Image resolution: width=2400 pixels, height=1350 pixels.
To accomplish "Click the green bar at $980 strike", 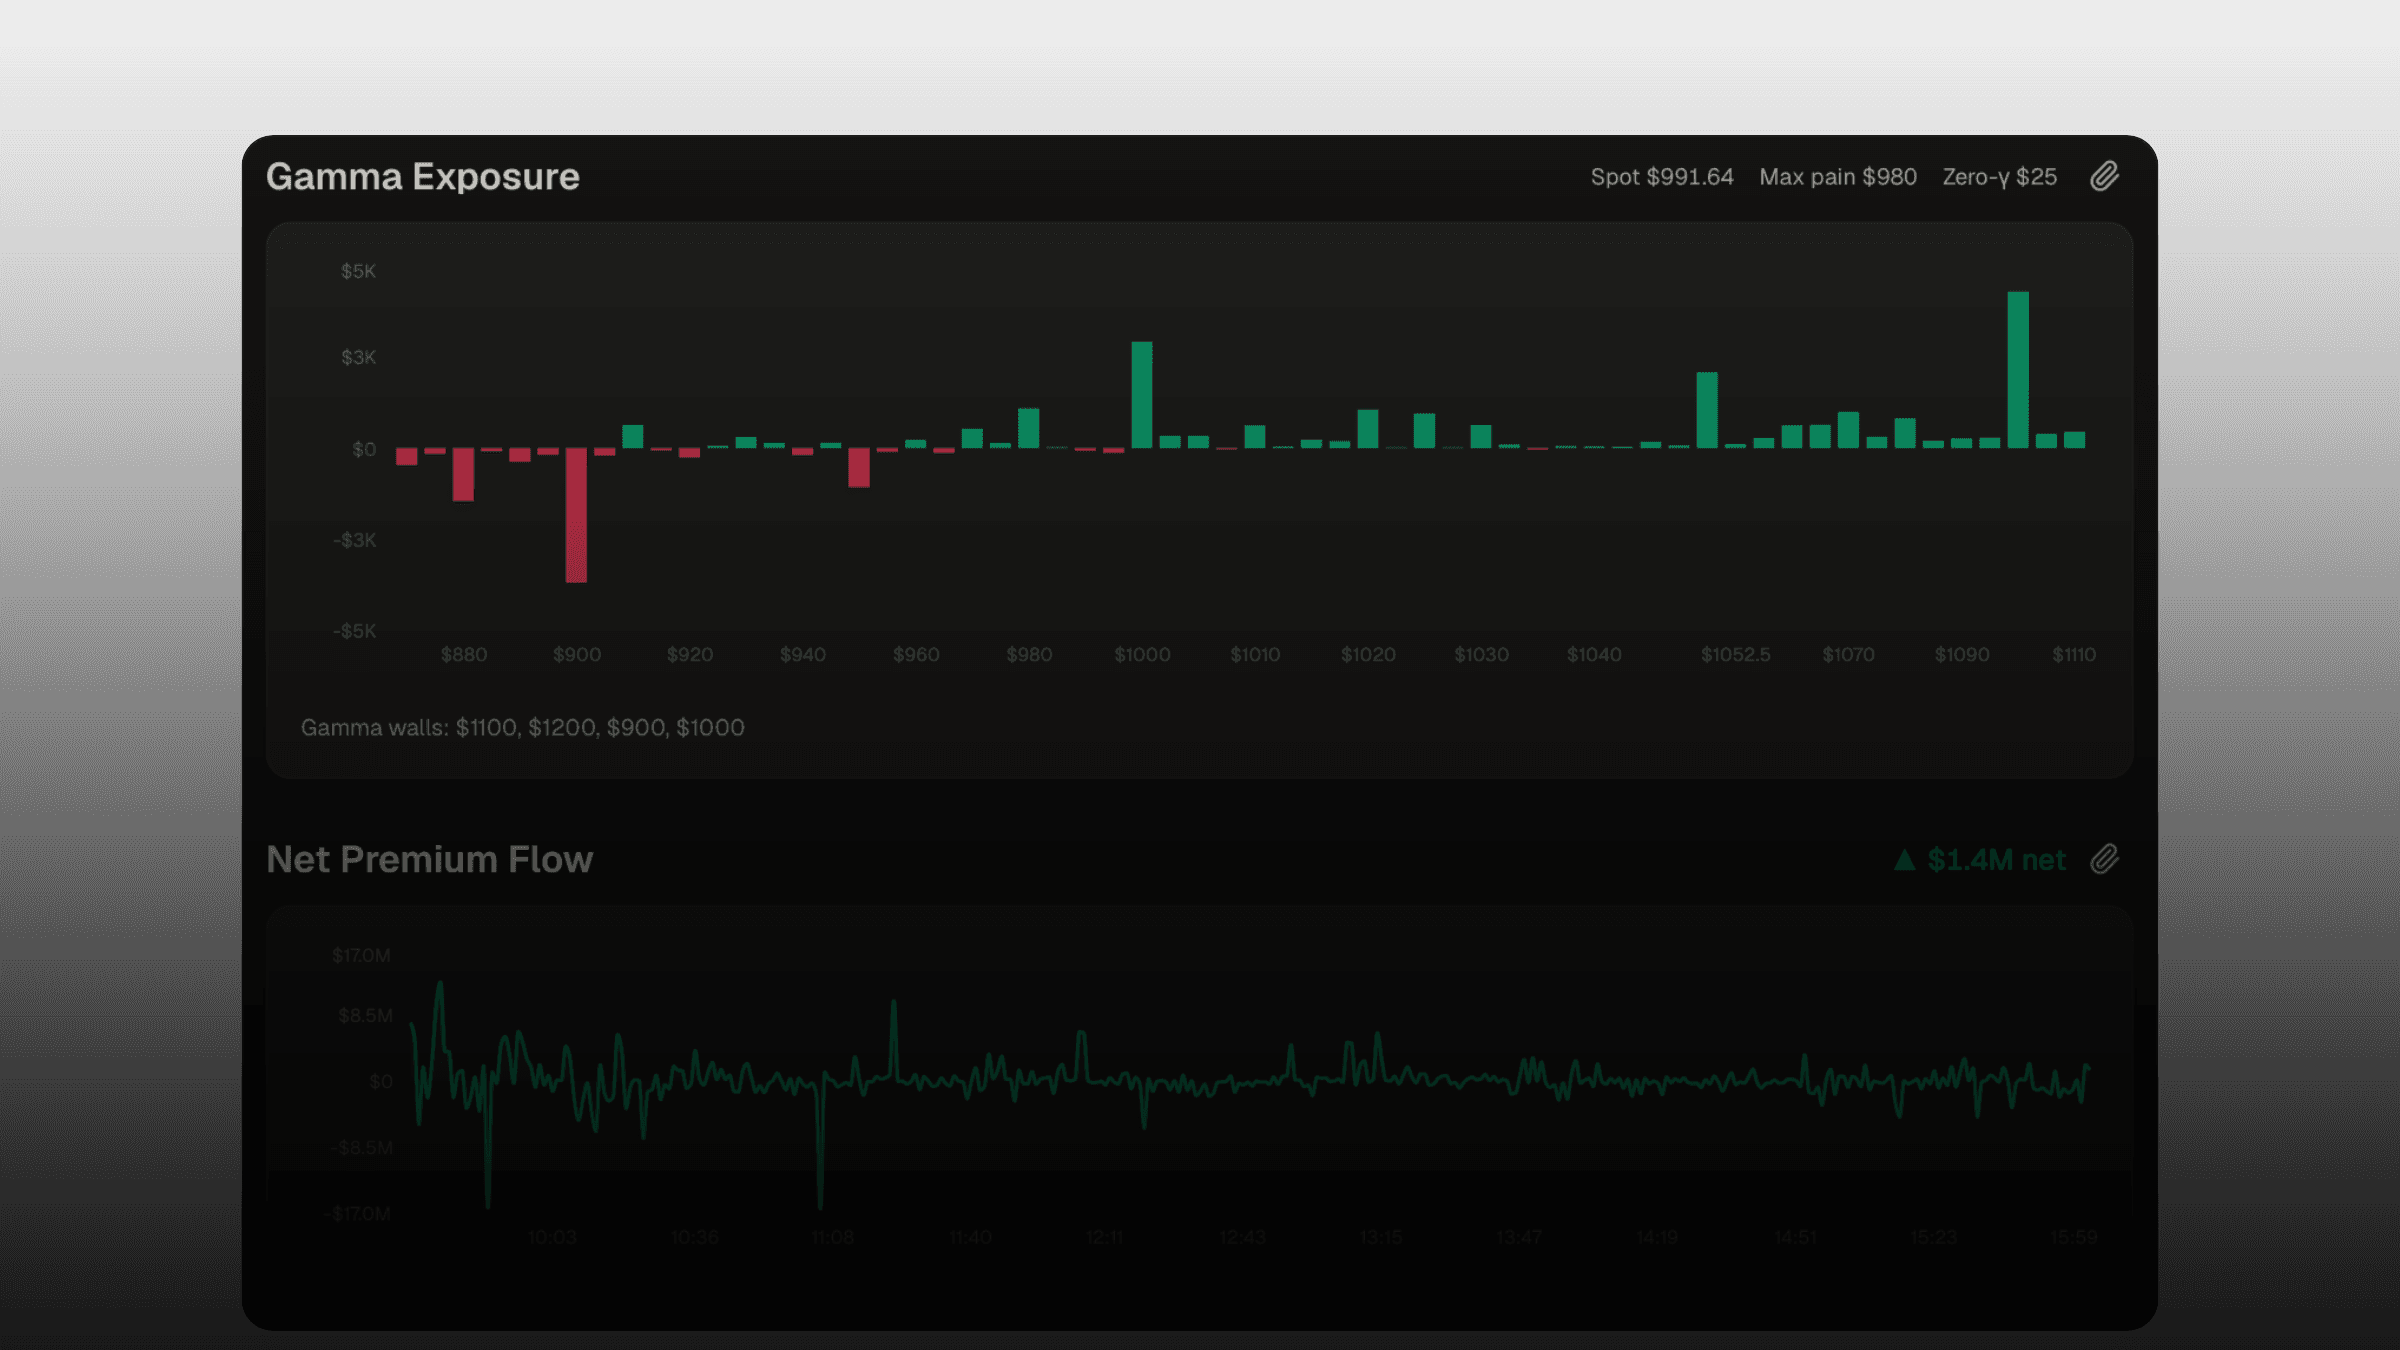I will click(1029, 428).
